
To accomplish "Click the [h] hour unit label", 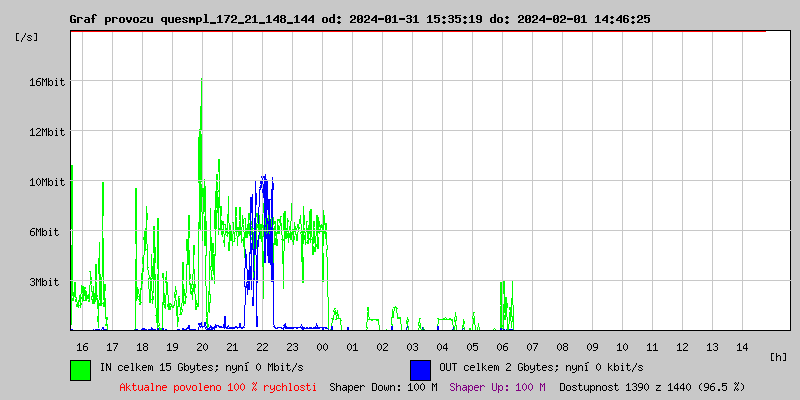I will 779,356.
